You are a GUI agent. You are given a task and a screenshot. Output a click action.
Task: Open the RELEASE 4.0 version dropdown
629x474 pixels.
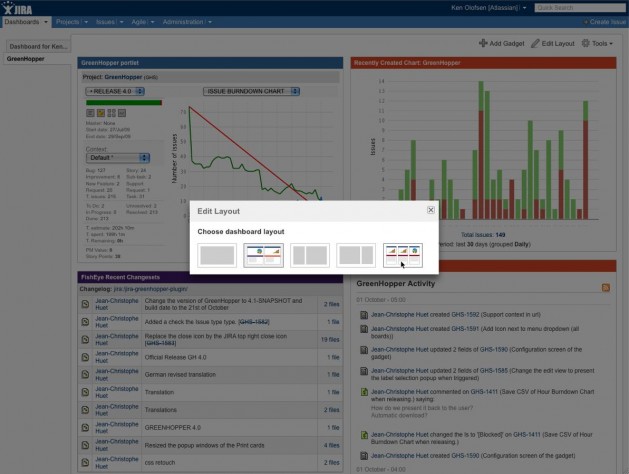[115, 91]
